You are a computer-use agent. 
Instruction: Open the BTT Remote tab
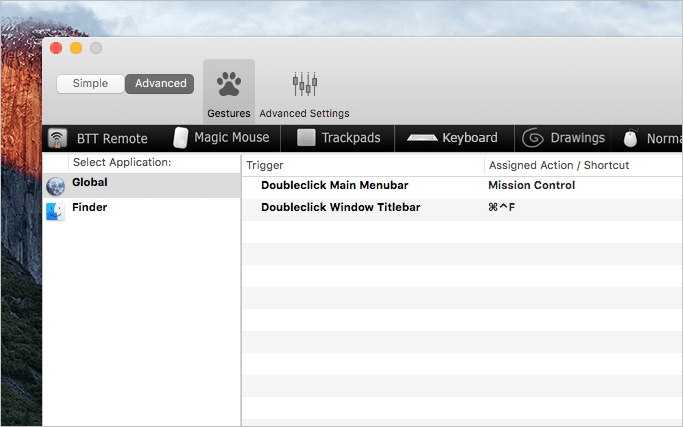[x=98, y=139]
